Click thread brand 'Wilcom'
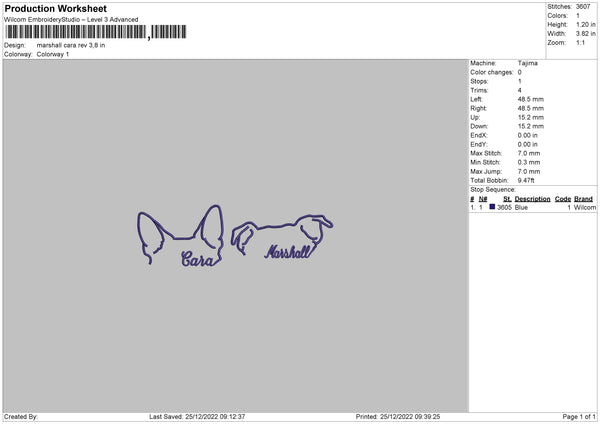The width and height of the screenshot is (600, 424). (x=585, y=207)
